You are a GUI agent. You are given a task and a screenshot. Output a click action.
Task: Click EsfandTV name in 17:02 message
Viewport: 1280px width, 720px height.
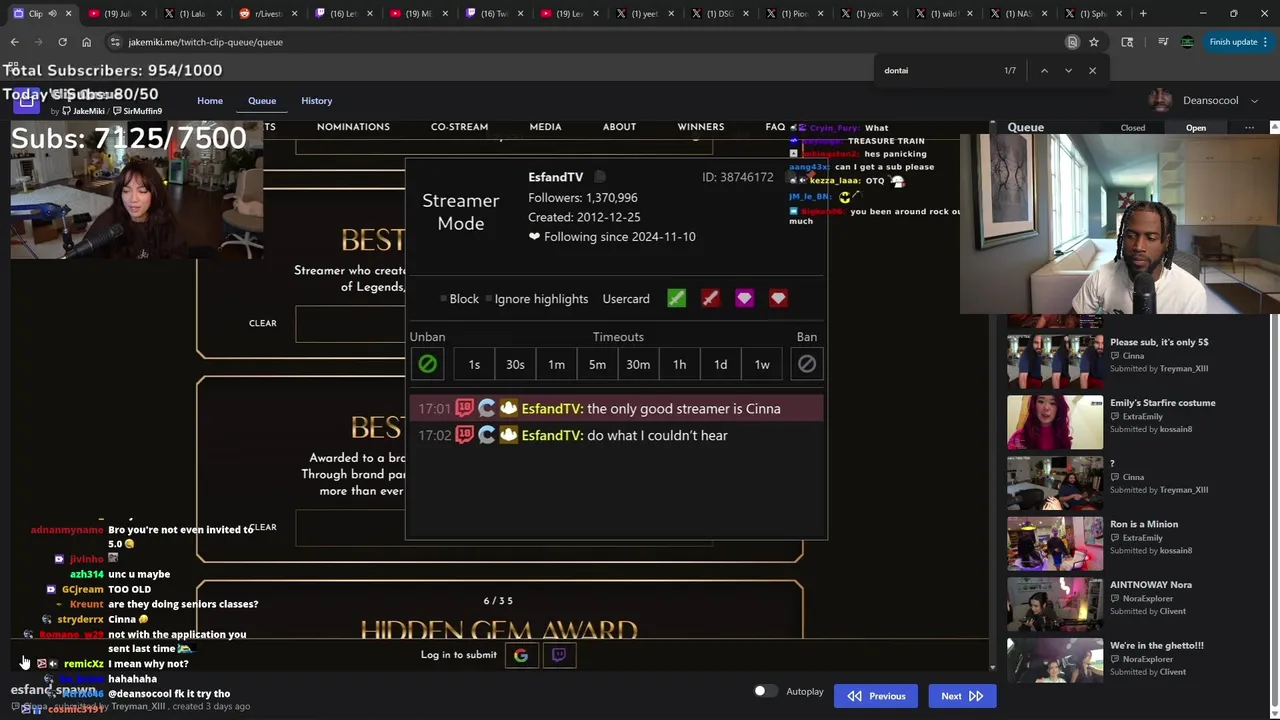[x=552, y=435]
